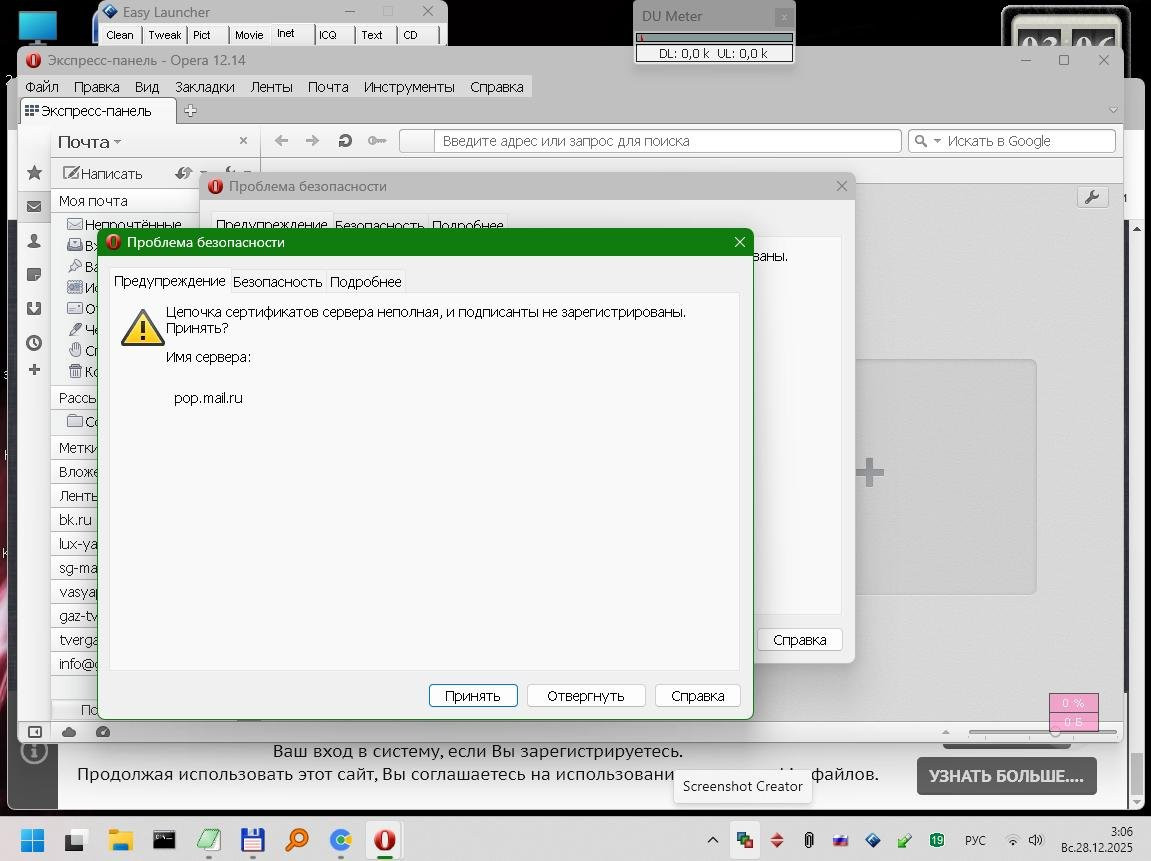
Task: Open the Подробнее tab in front dialog
Action: point(365,282)
